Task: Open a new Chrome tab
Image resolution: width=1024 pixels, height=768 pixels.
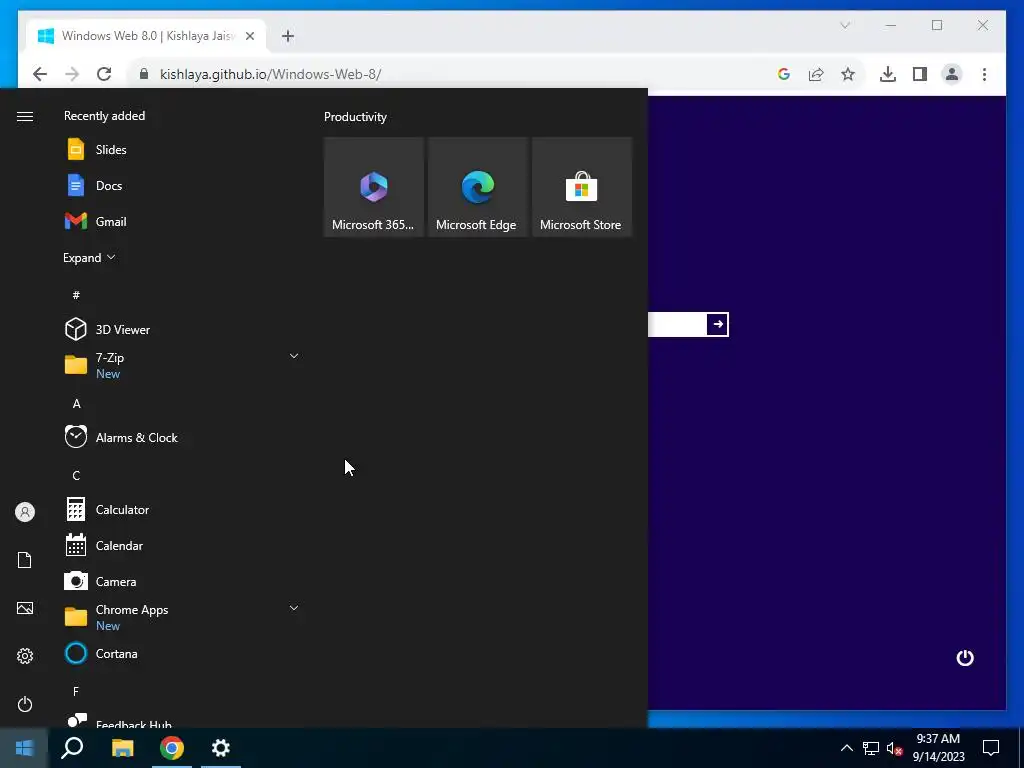Action: (x=288, y=36)
